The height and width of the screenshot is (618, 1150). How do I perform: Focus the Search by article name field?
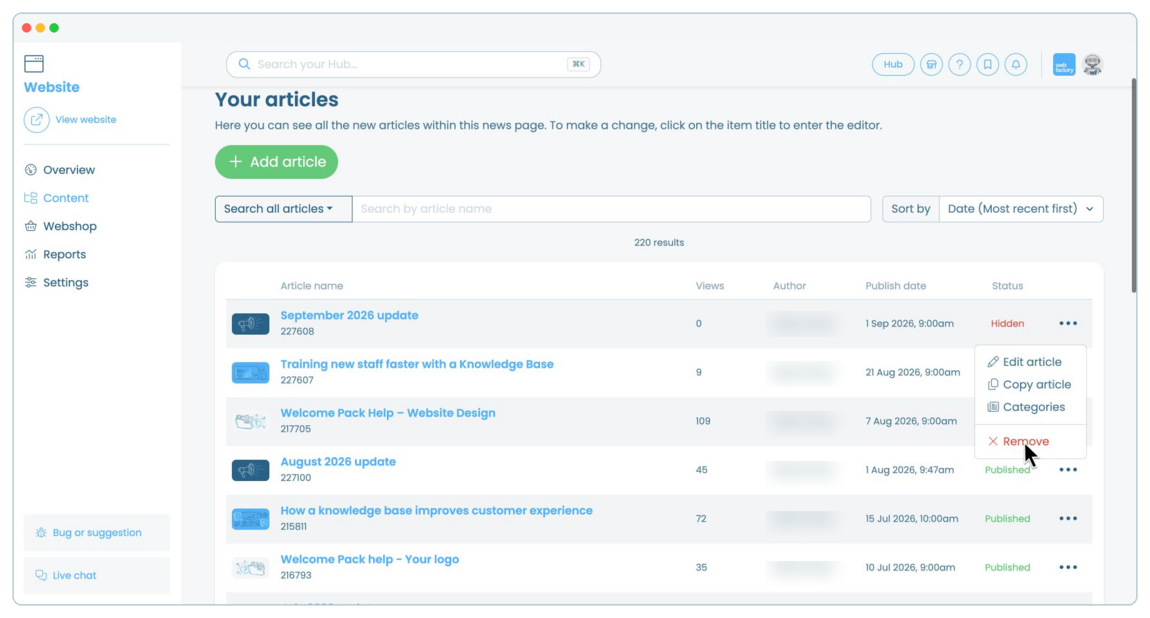(612, 209)
